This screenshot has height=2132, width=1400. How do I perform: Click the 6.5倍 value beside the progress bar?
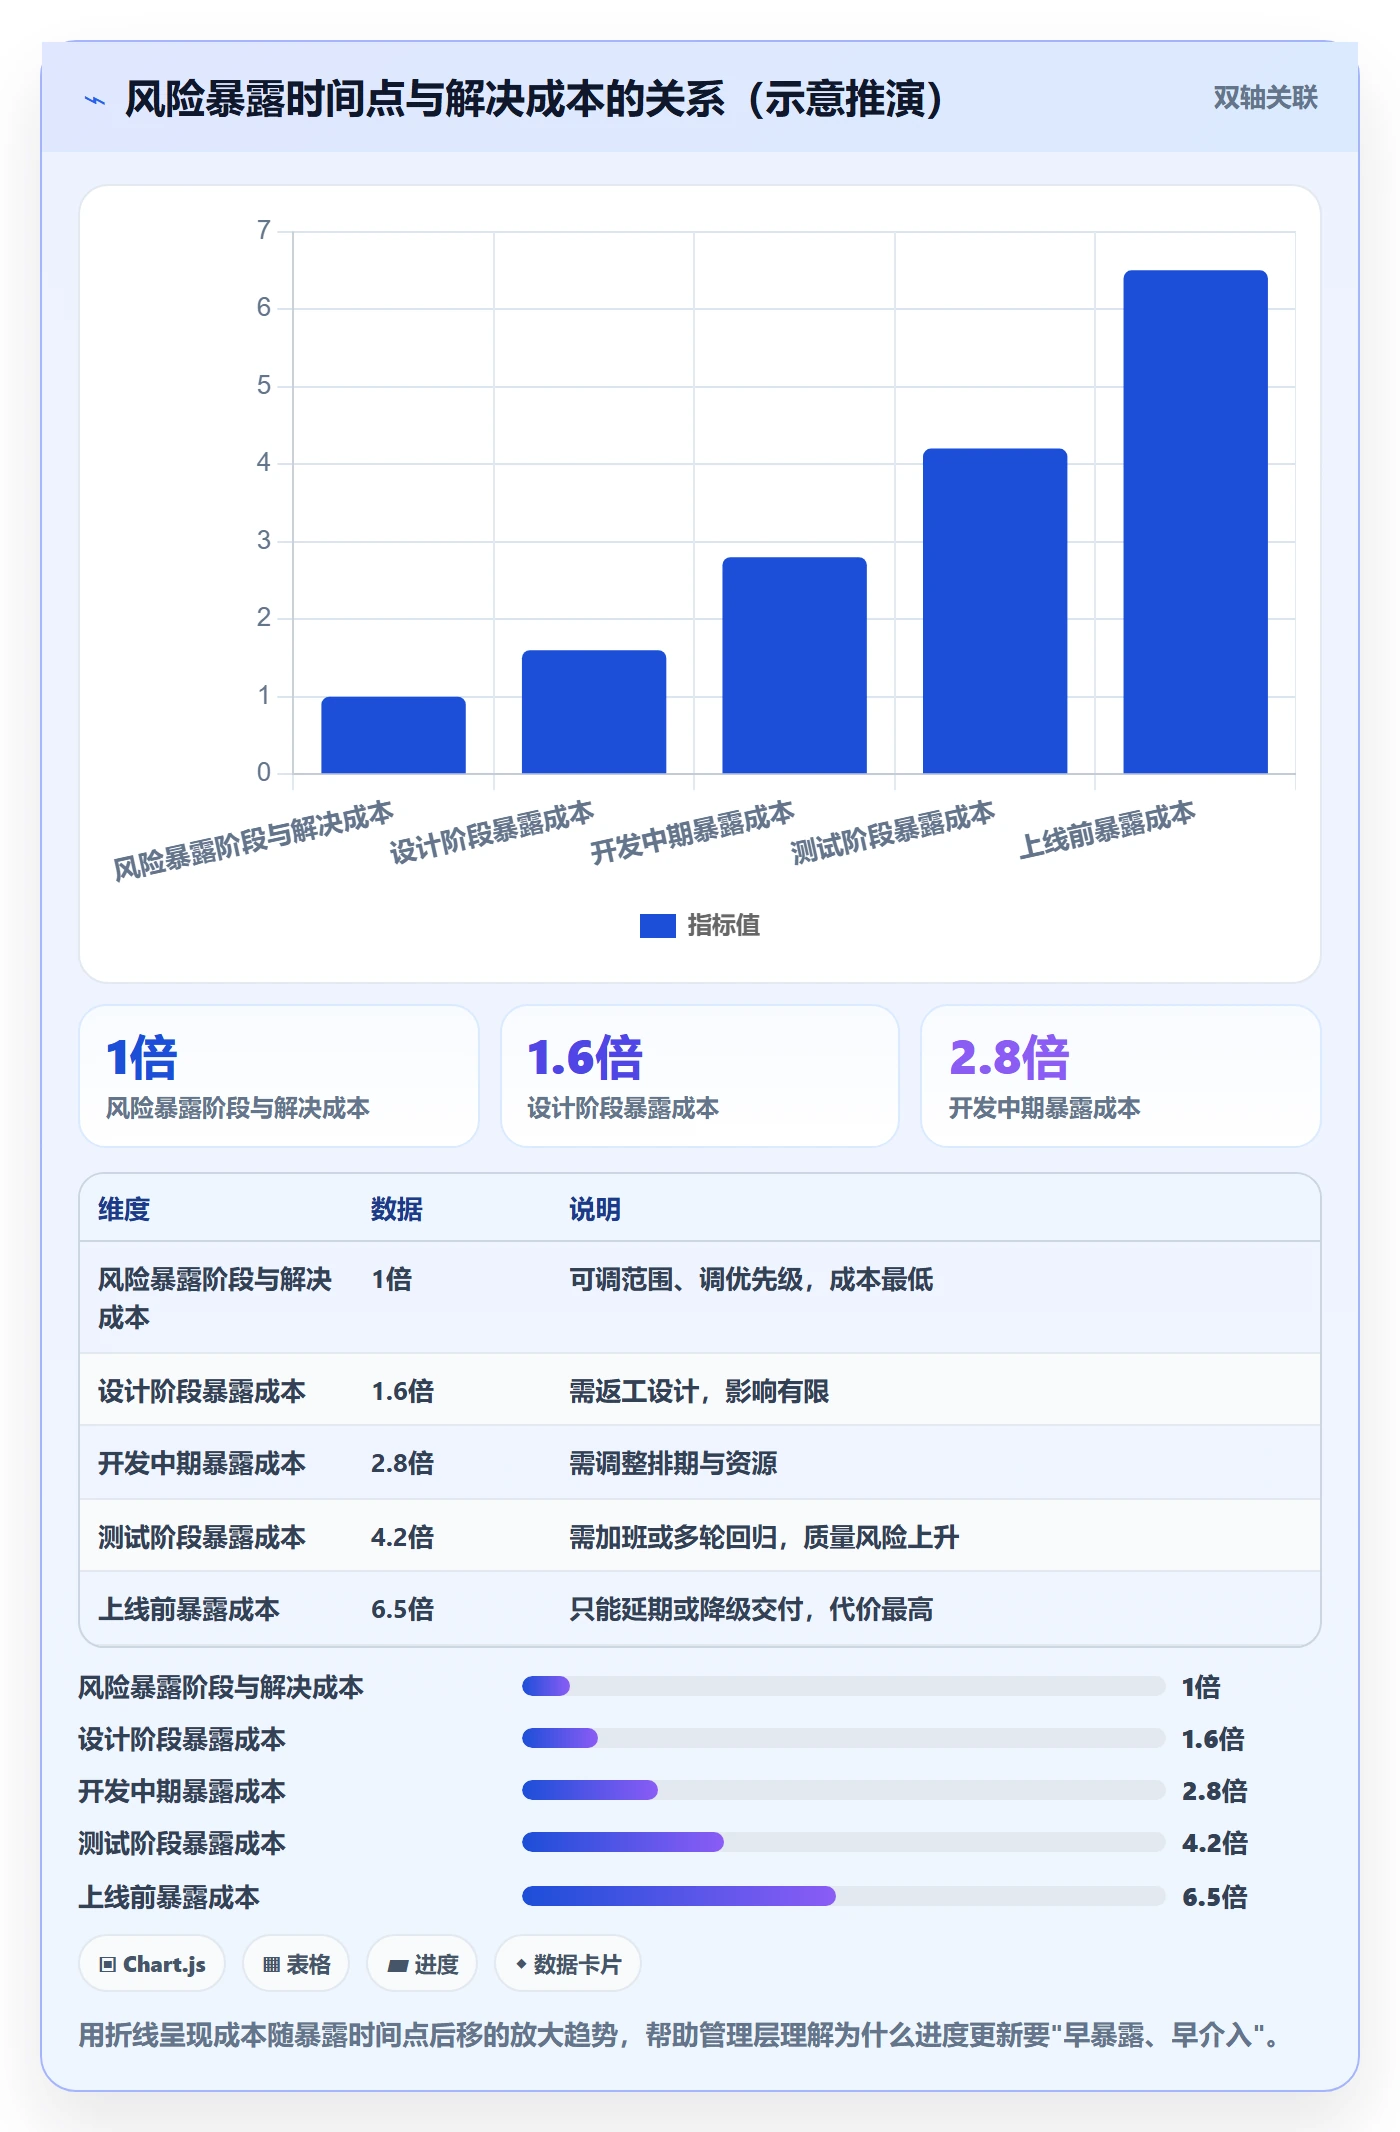tap(1215, 1897)
